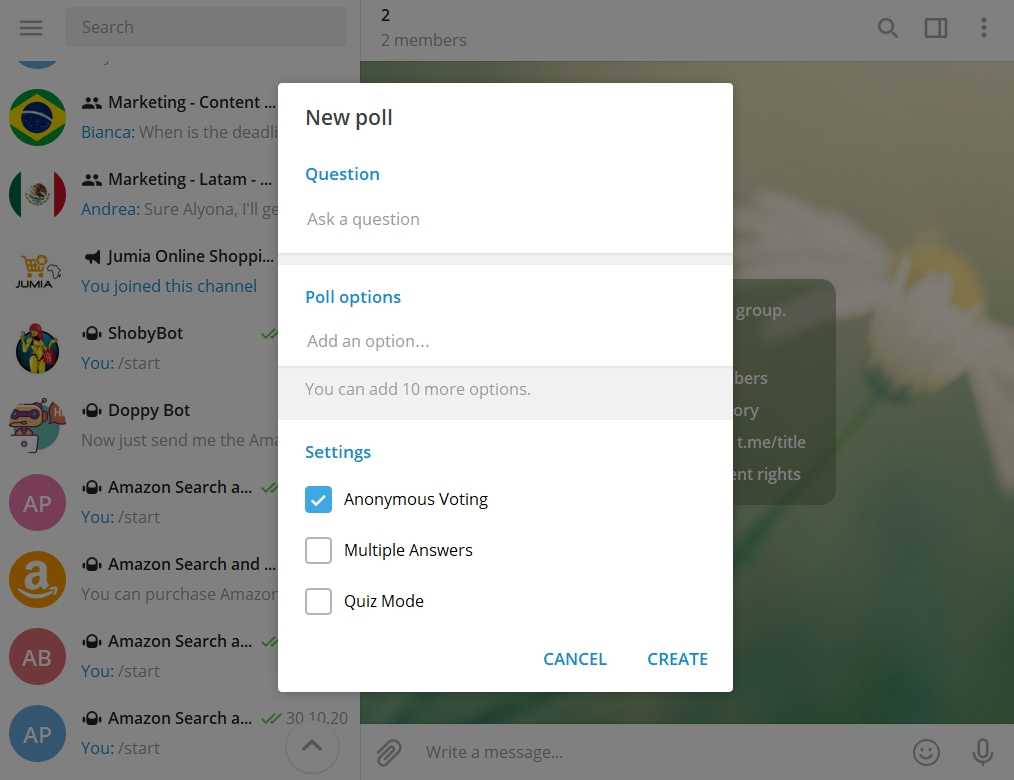
Task: Disable Anonymous Voting
Action: point(318,499)
